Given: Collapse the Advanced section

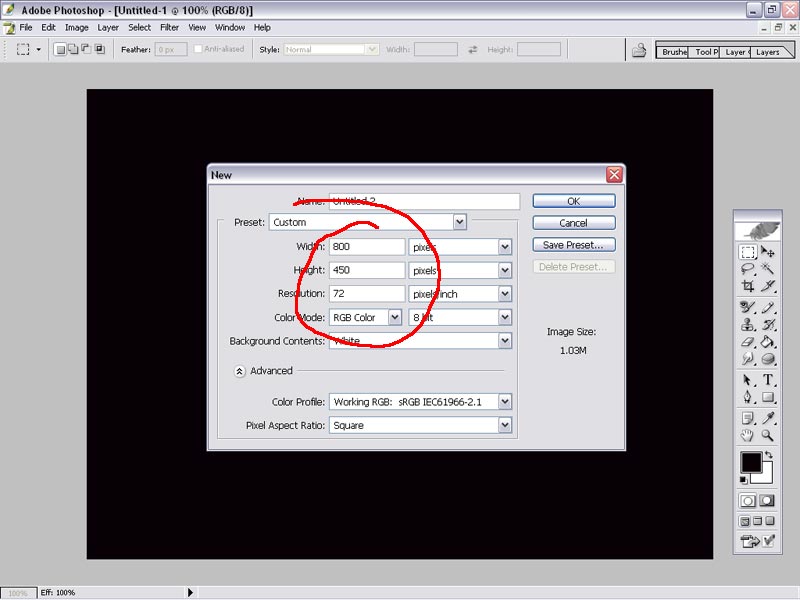Looking at the screenshot, I should tap(240, 371).
